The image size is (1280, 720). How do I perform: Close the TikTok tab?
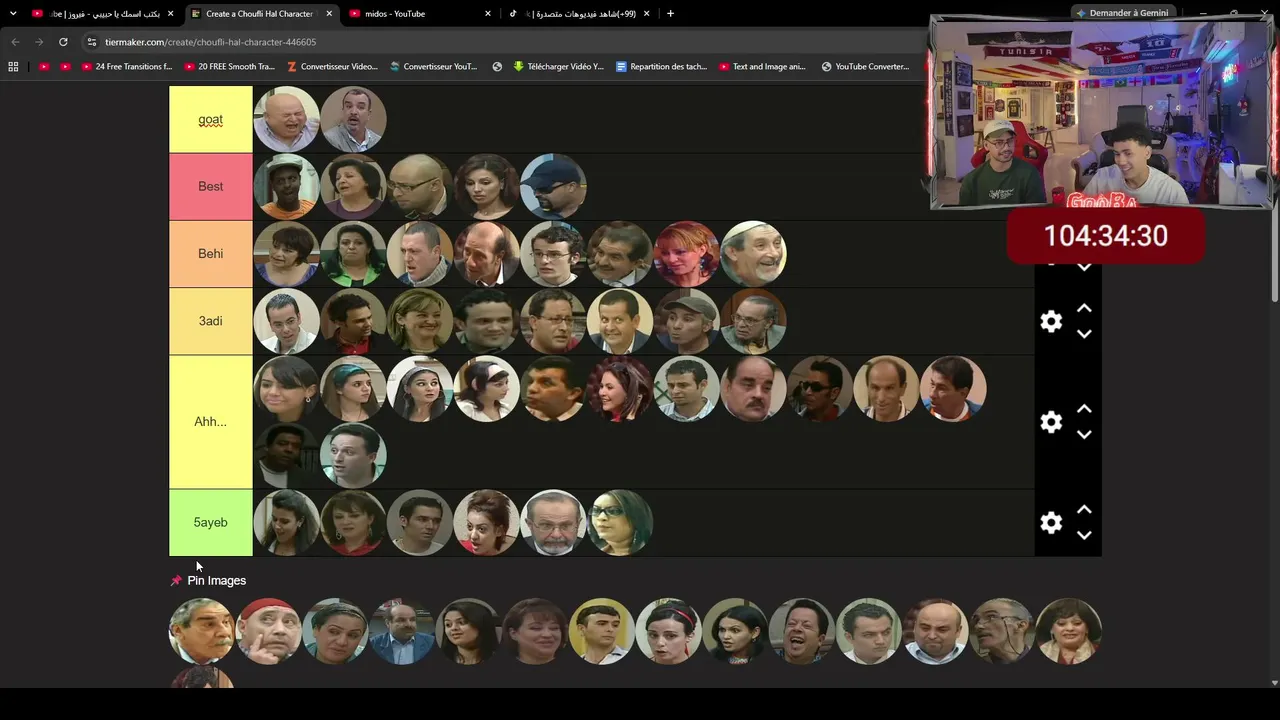(x=647, y=14)
